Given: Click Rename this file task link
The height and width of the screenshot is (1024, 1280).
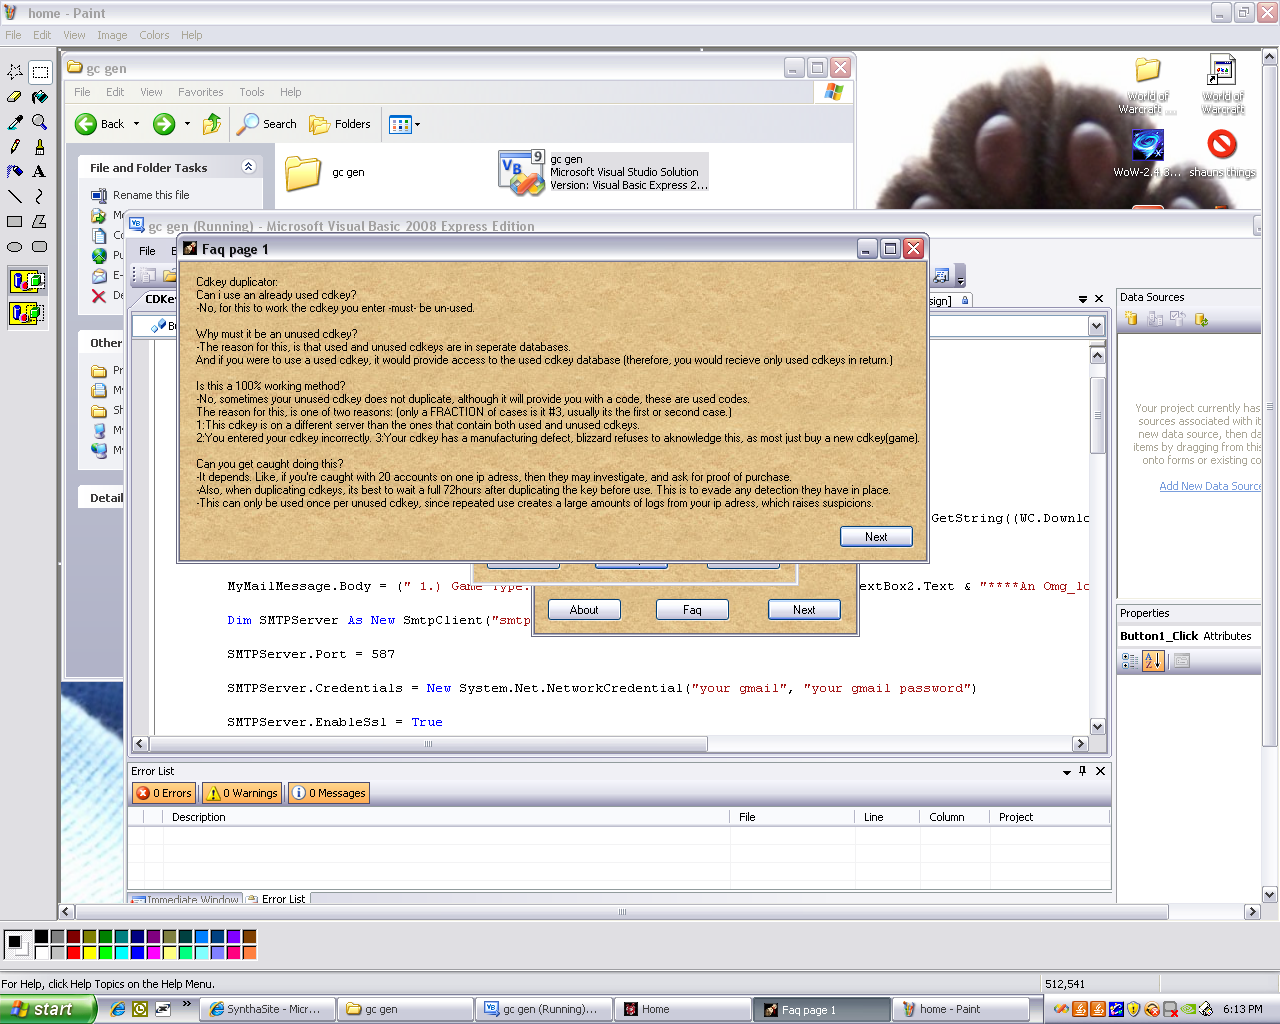Looking at the screenshot, I should point(151,195).
